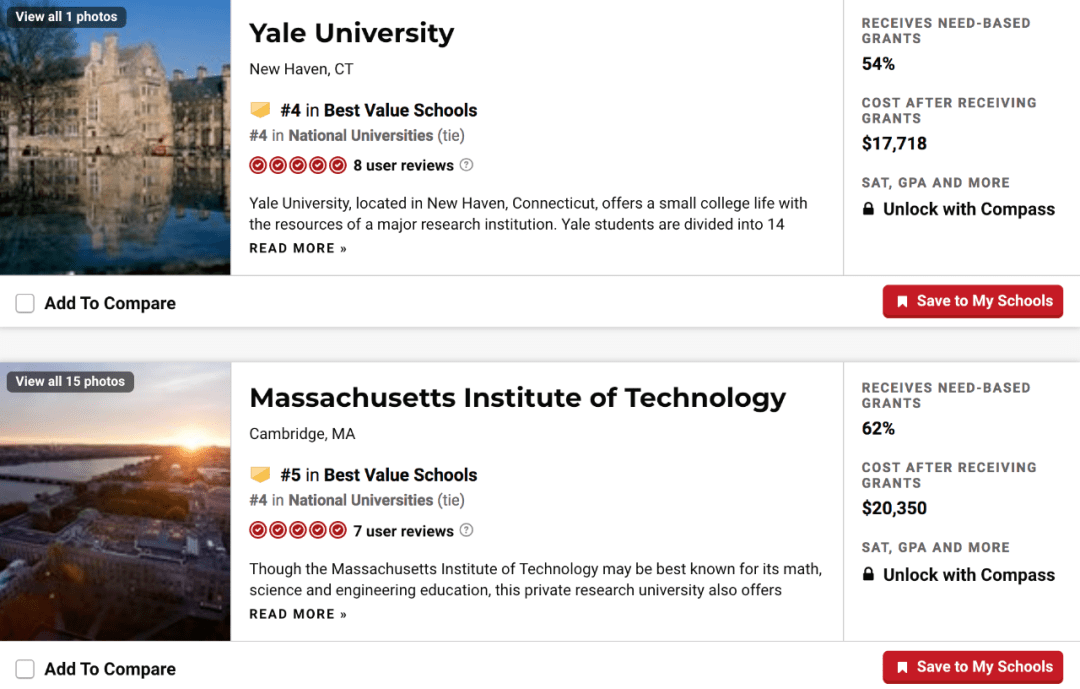Expand MIT description with READ MORE
The width and height of the screenshot is (1080, 689).
tap(298, 614)
